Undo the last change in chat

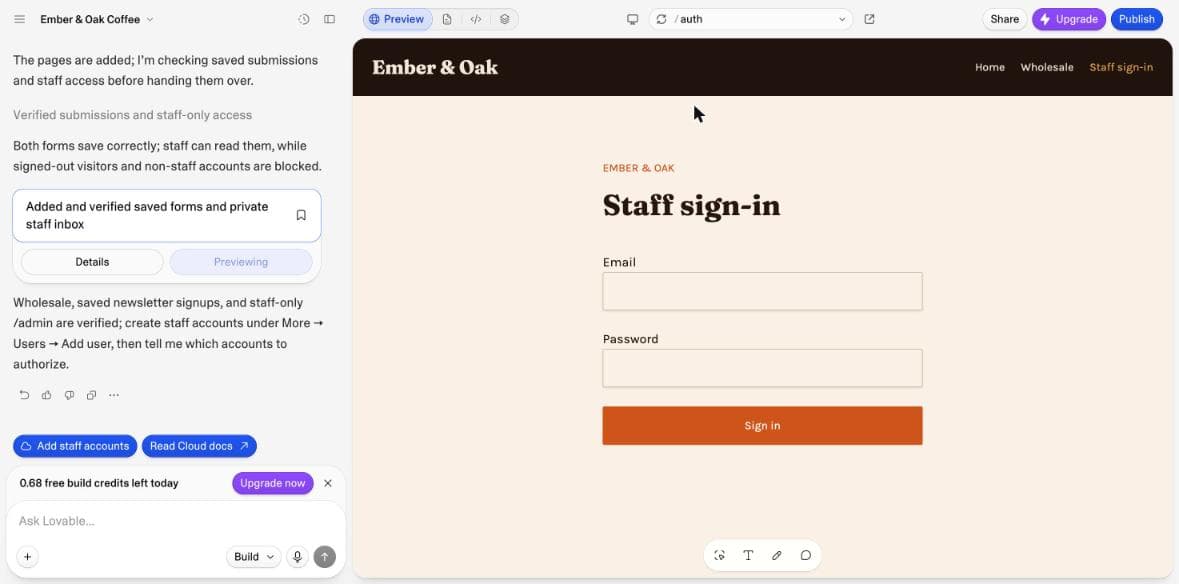pyautogui.click(x=24, y=395)
